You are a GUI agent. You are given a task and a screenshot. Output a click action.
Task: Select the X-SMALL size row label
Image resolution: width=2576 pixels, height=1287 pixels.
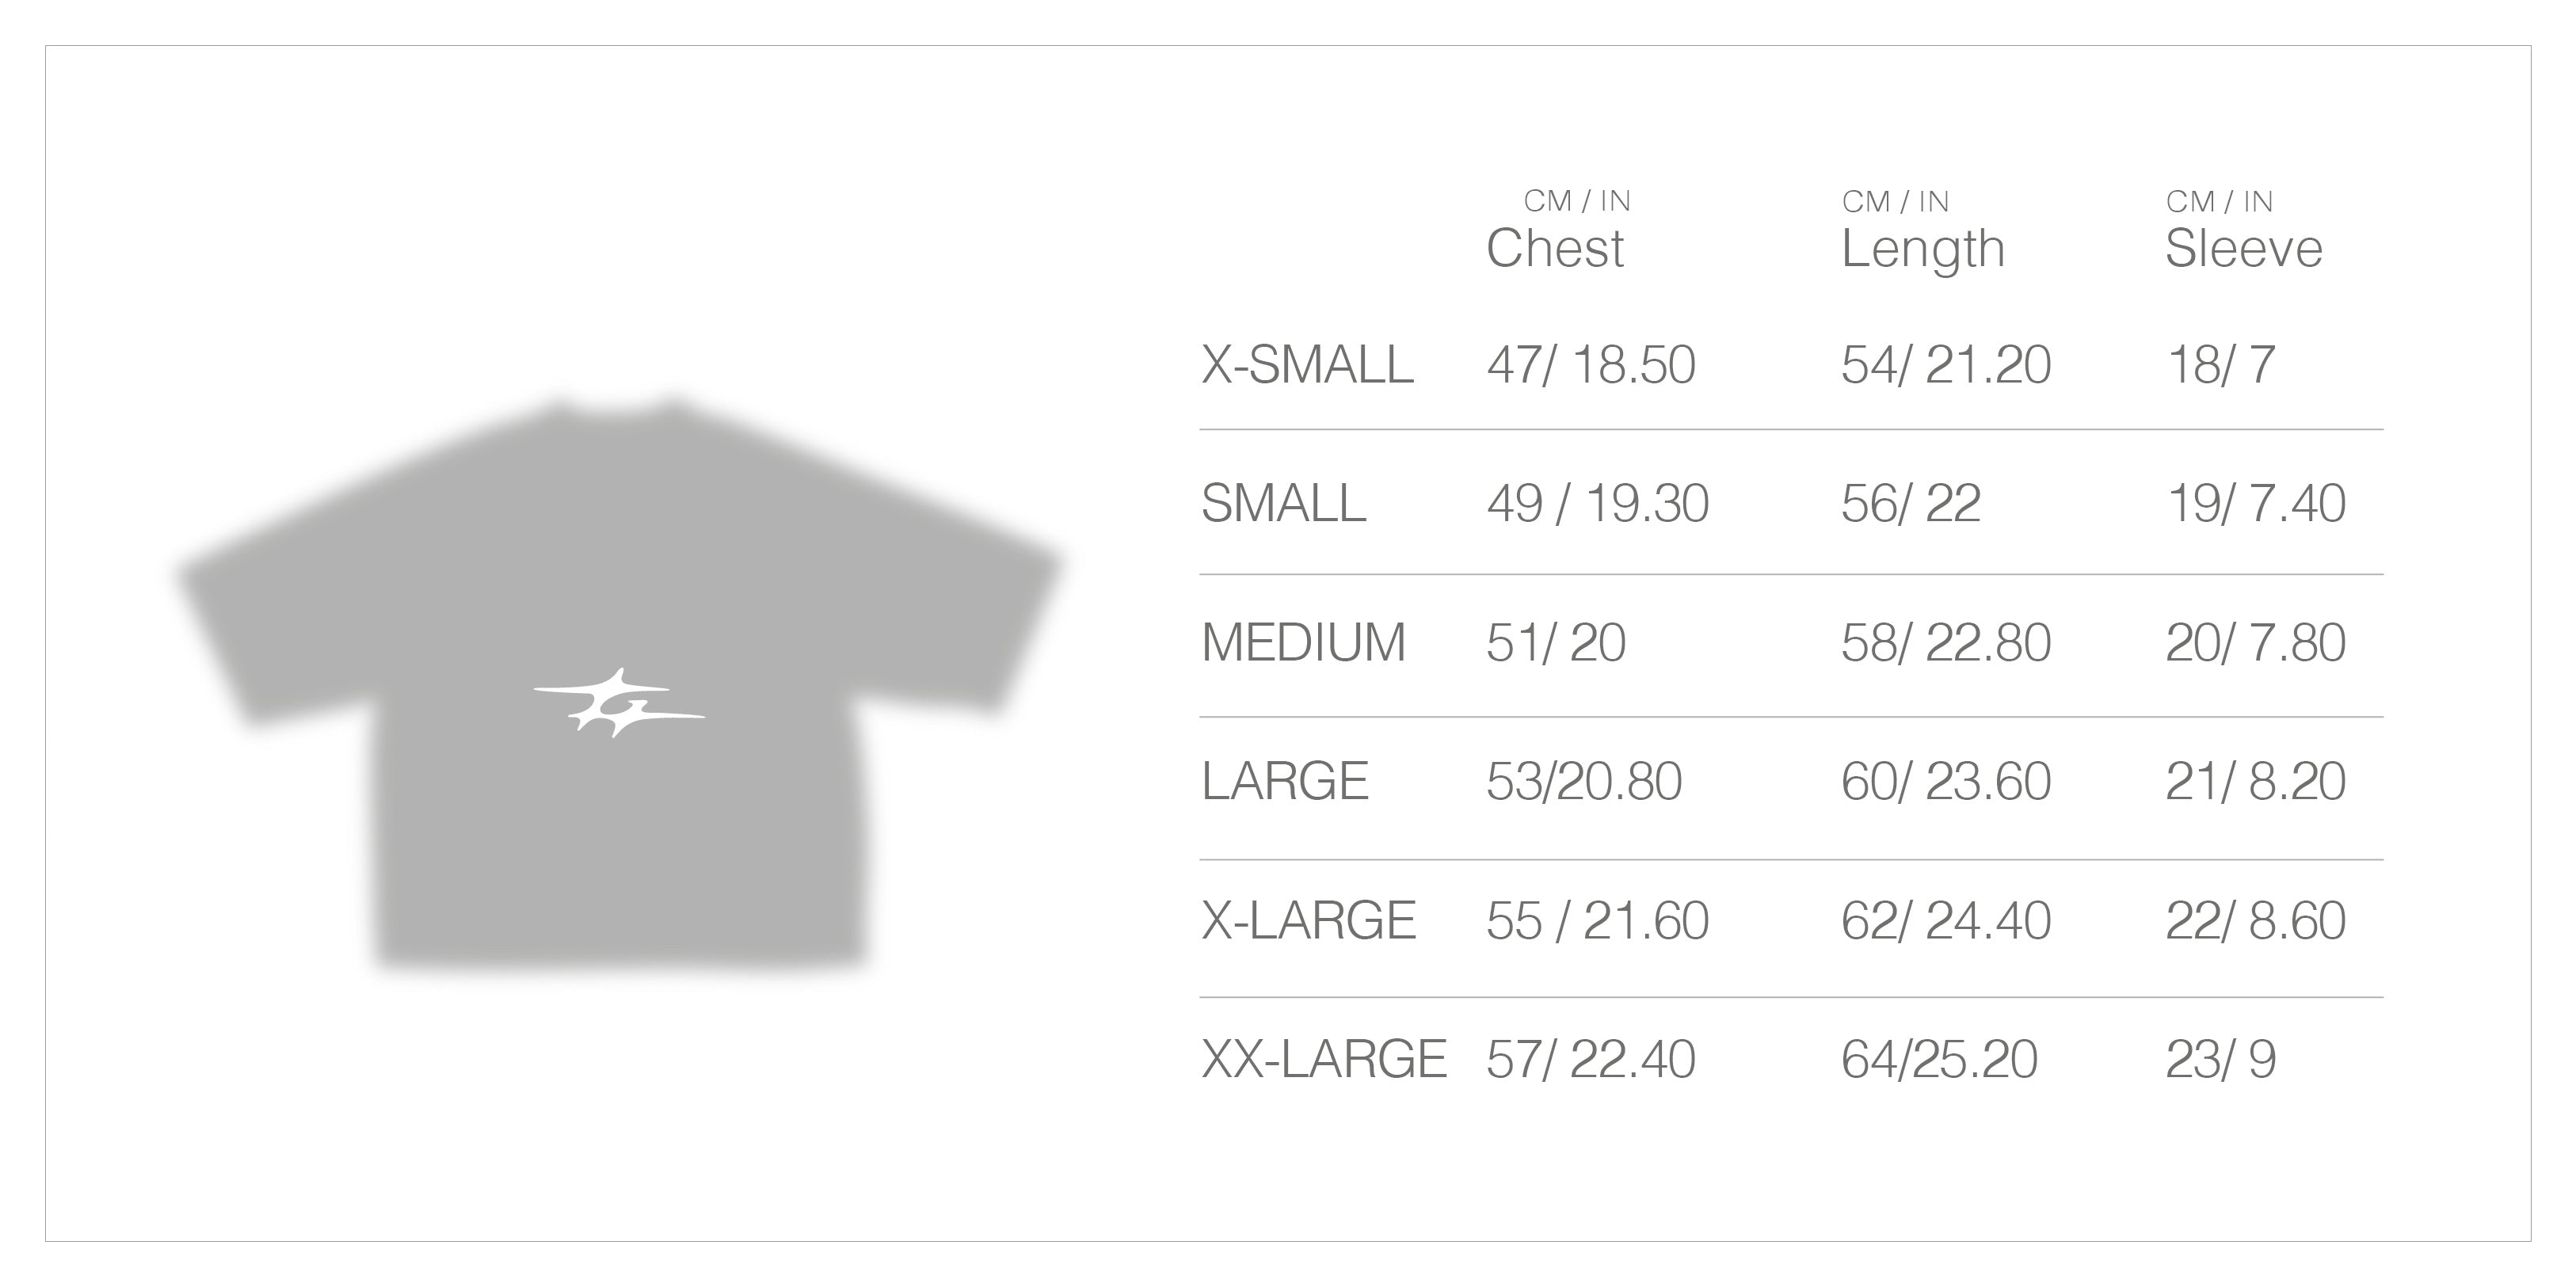pos(1307,364)
